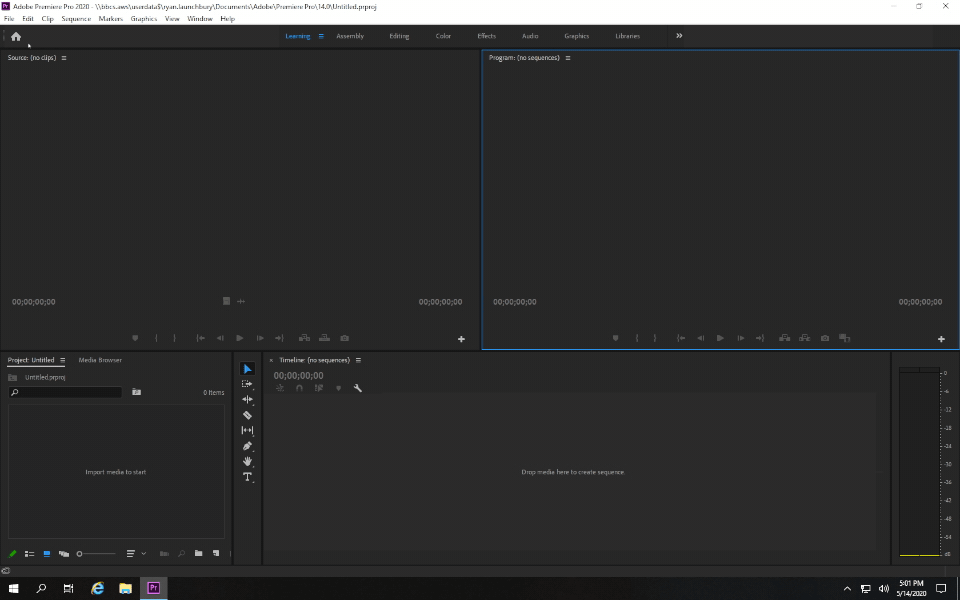Viewport: 960px width, 600px height.
Task: Open the Sequence menu
Action: point(76,19)
